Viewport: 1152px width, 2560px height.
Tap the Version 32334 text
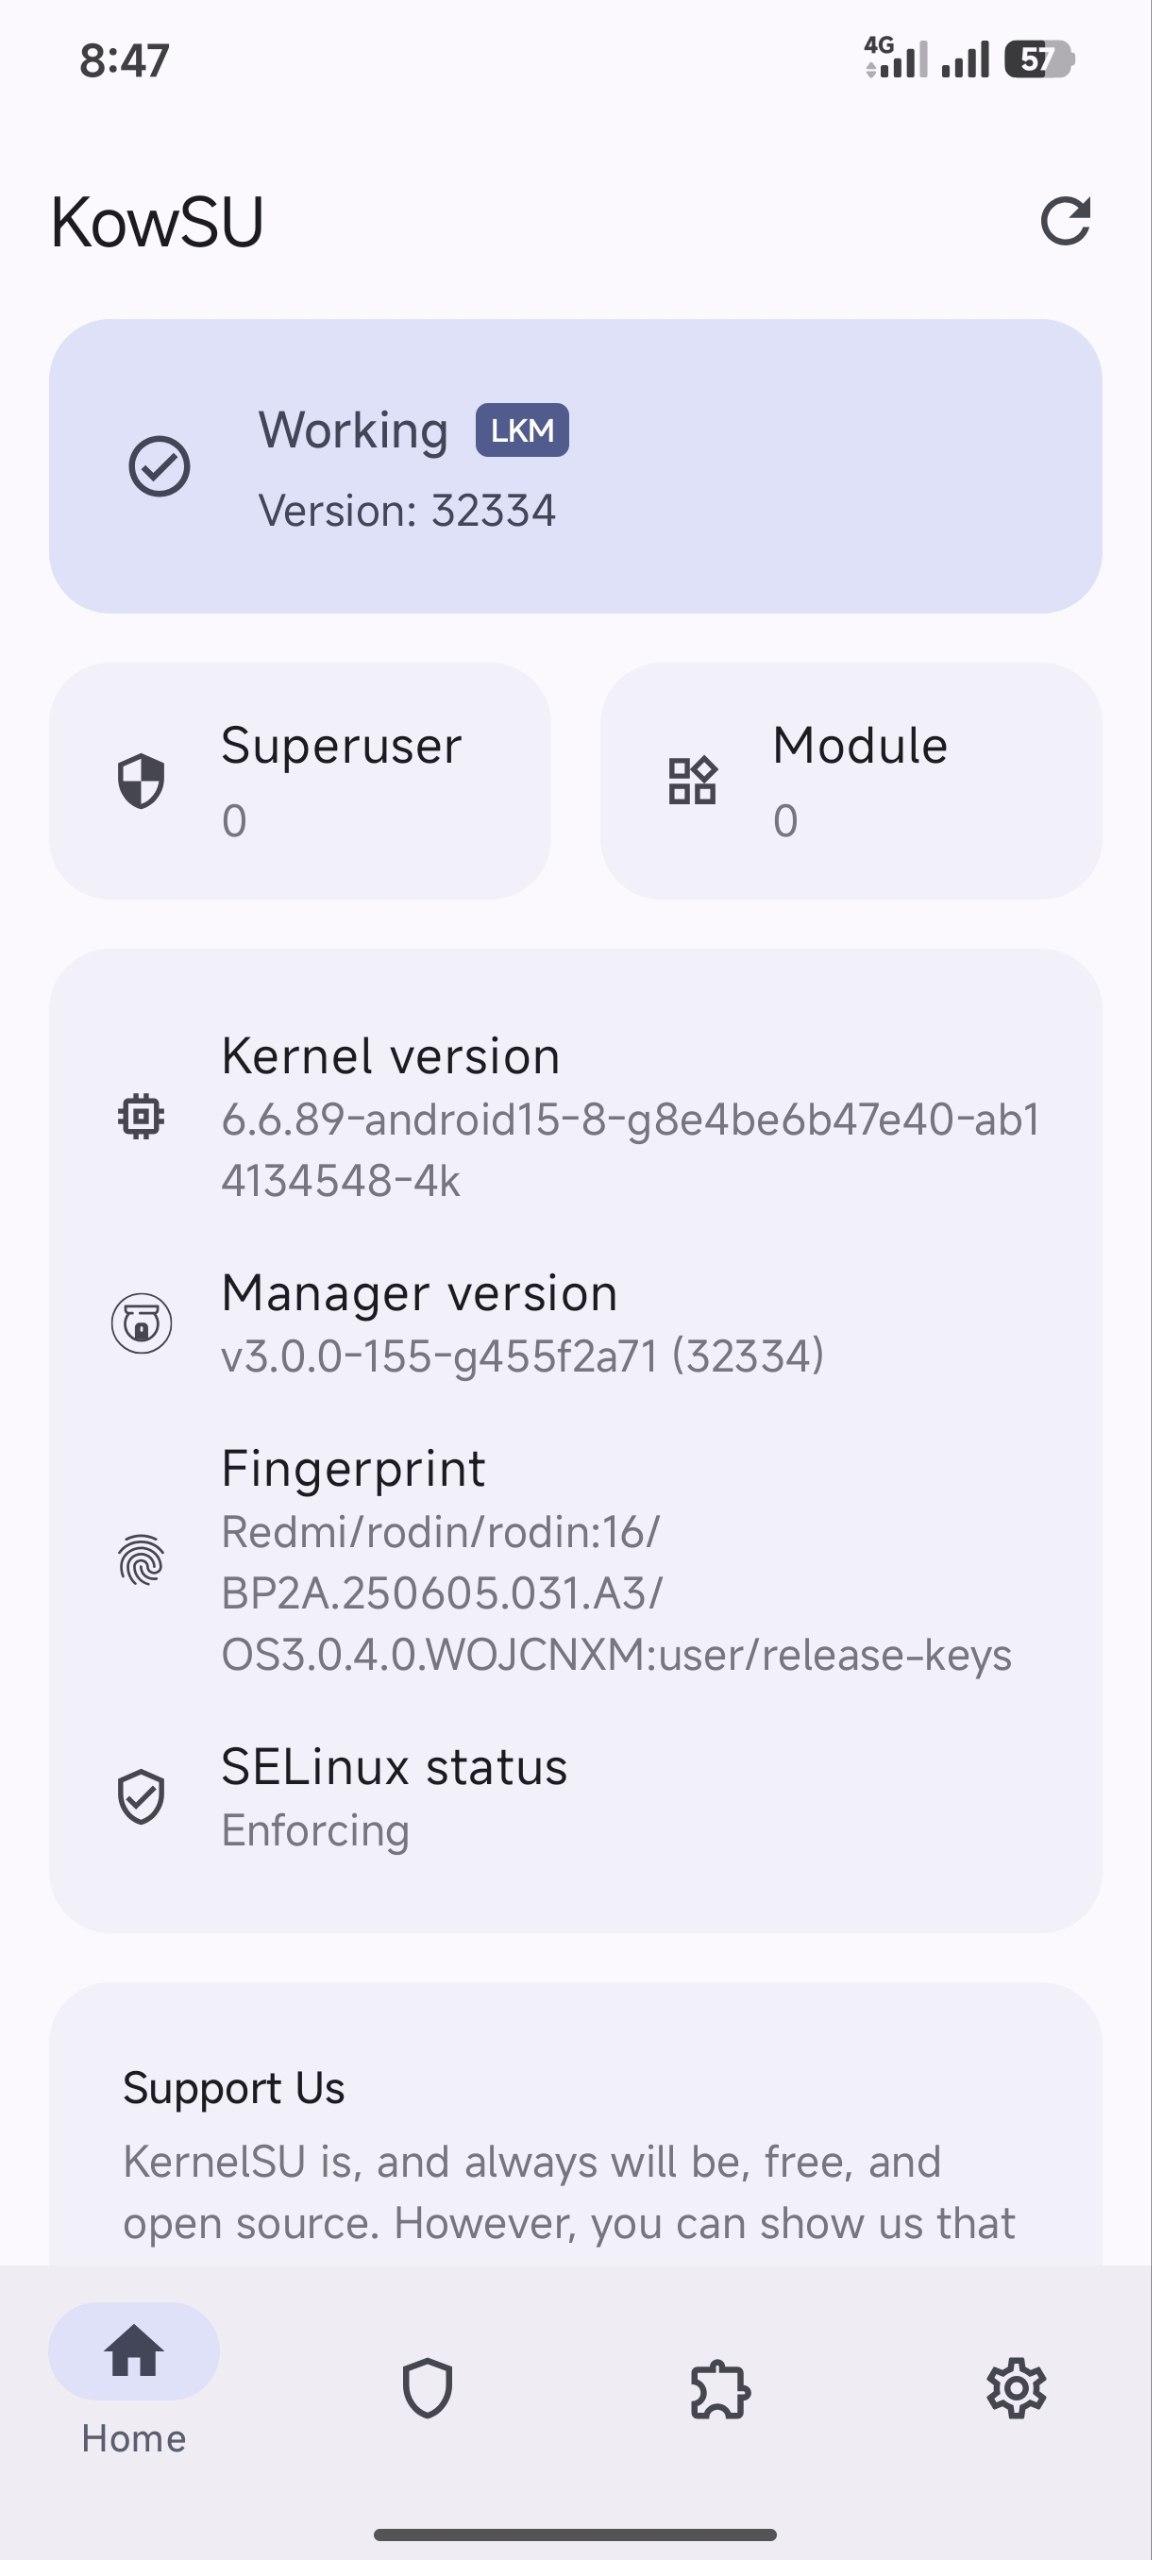tap(407, 511)
